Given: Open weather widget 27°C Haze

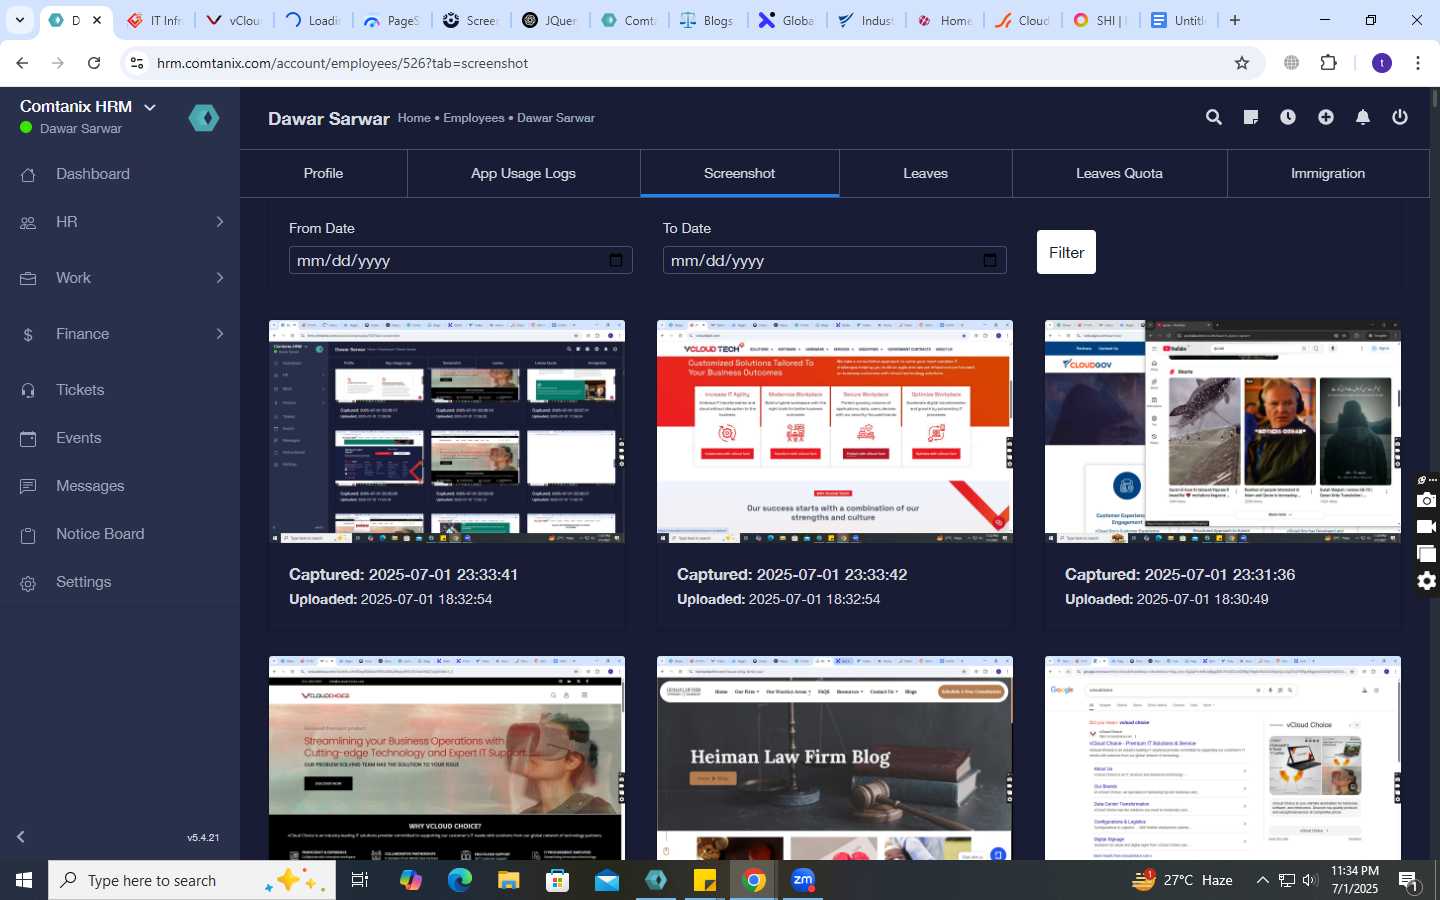Looking at the screenshot, I should (1182, 880).
